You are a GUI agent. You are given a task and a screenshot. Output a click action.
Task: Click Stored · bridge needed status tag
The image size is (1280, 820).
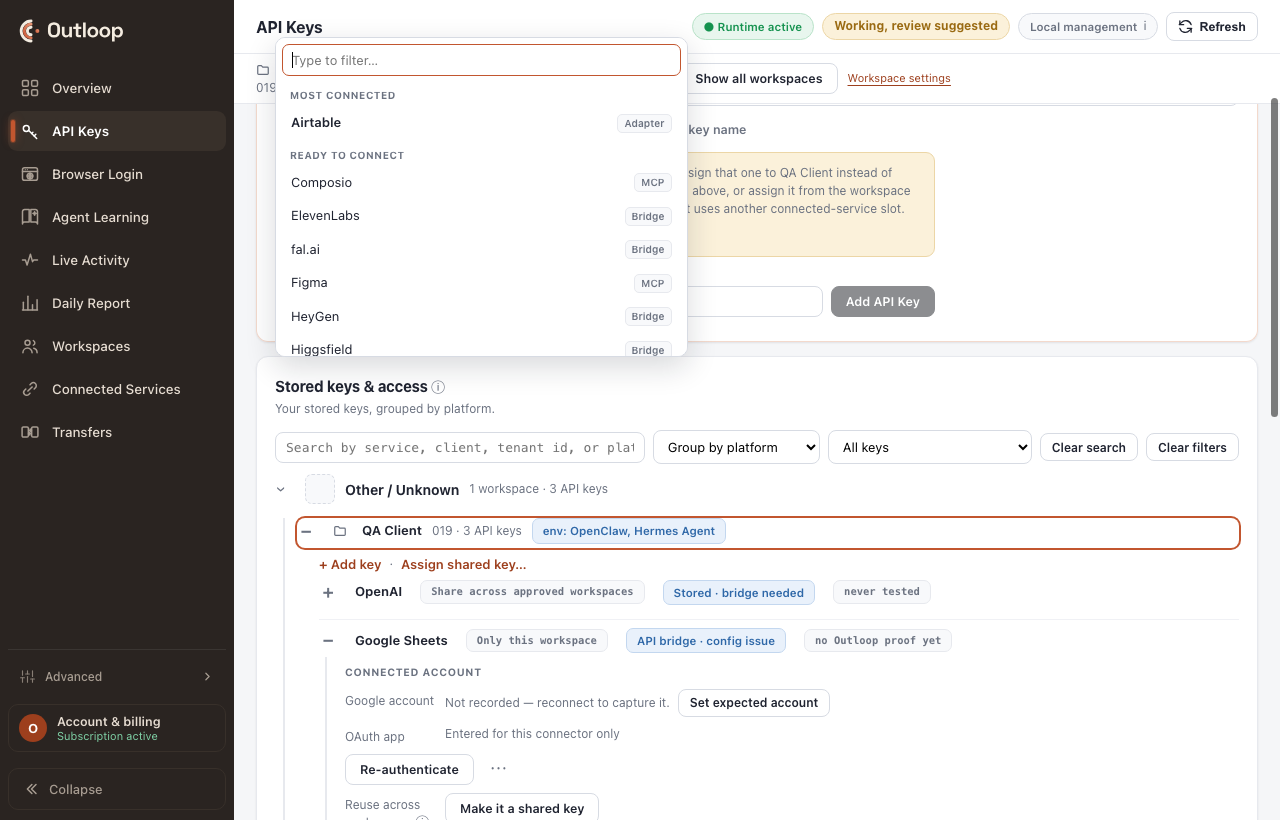point(739,593)
